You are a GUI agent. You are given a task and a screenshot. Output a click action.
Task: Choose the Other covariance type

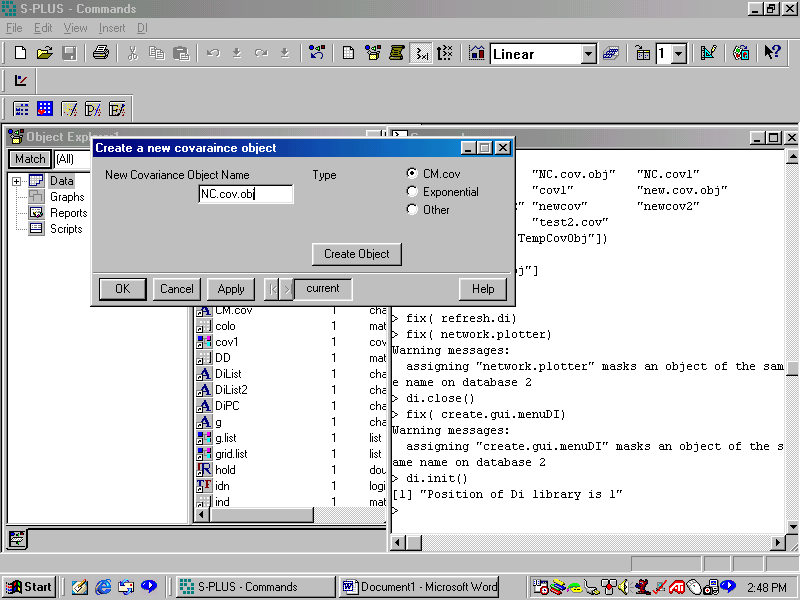click(412, 210)
